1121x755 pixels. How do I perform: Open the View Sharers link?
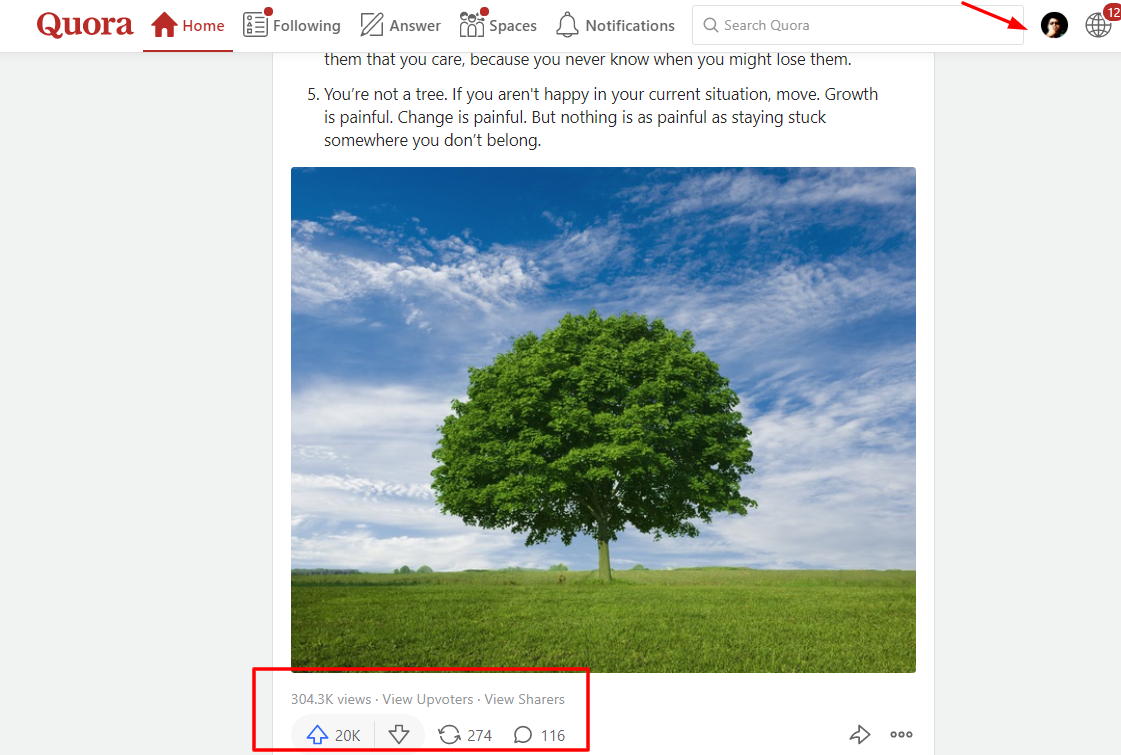point(524,699)
